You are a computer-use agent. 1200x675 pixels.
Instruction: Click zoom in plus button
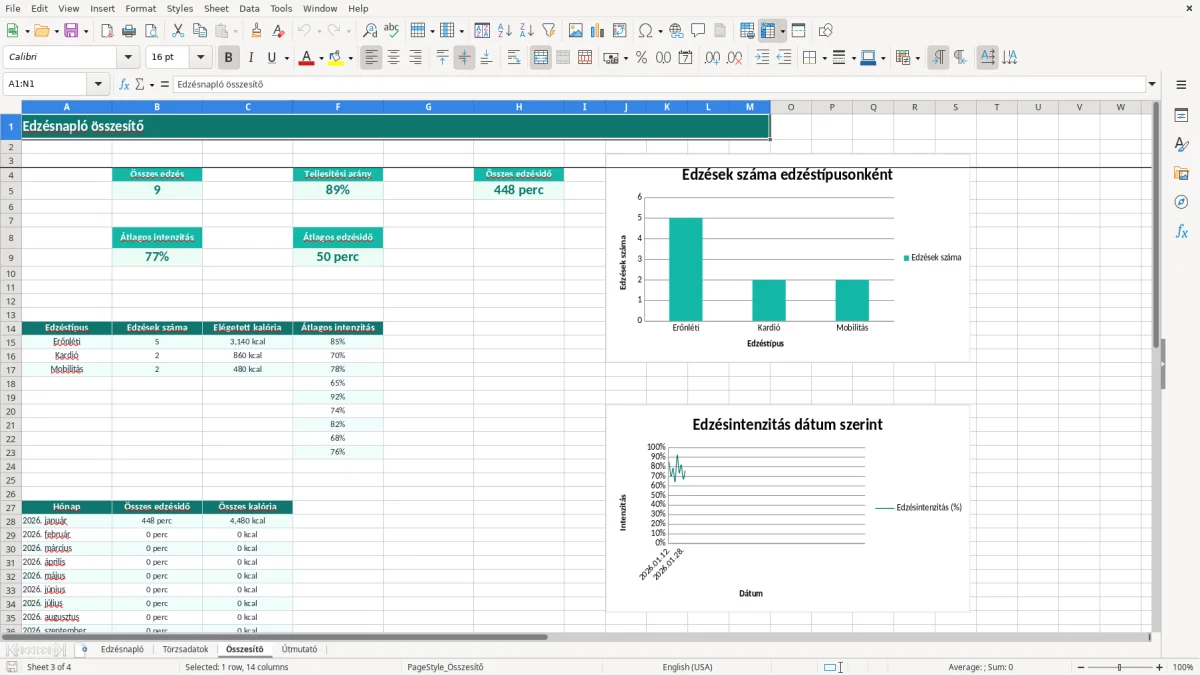click(1160, 667)
